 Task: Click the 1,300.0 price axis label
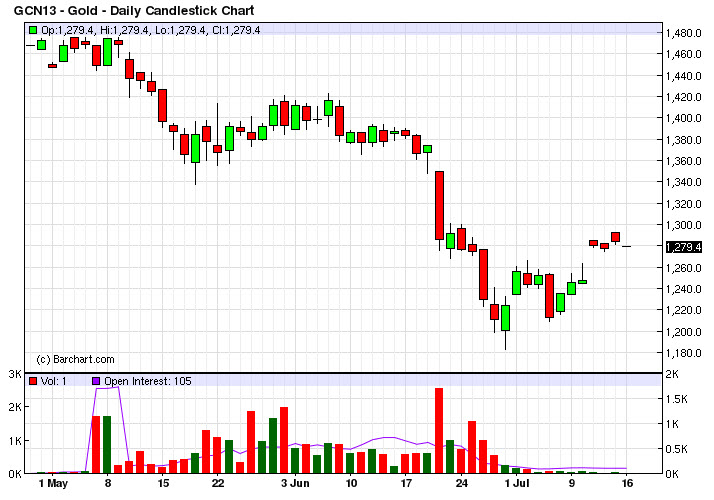[683, 225]
